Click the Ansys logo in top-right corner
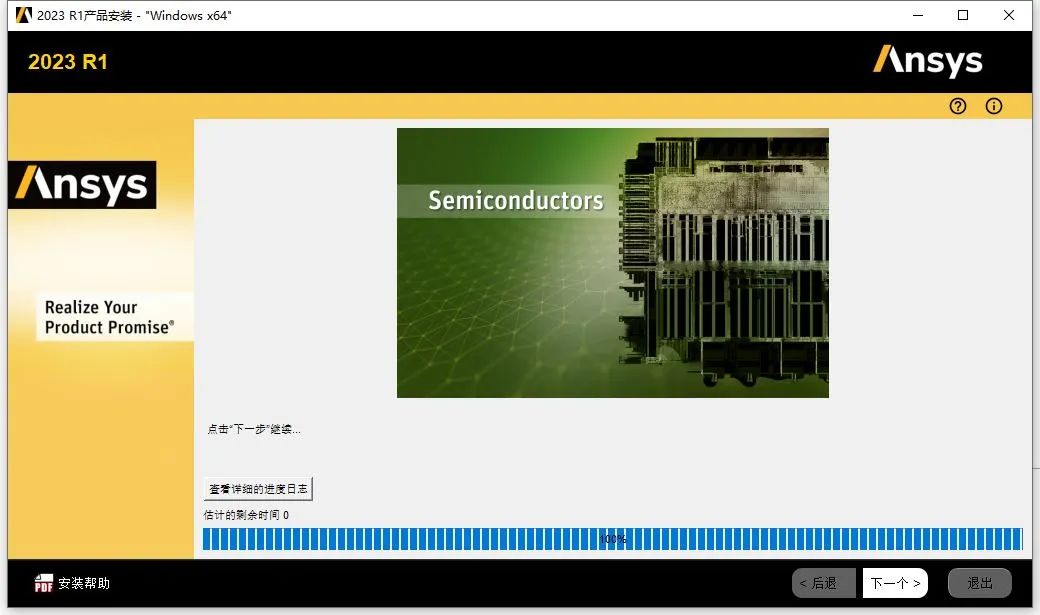The height and width of the screenshot is (615, 1040). tap(928, 61)
